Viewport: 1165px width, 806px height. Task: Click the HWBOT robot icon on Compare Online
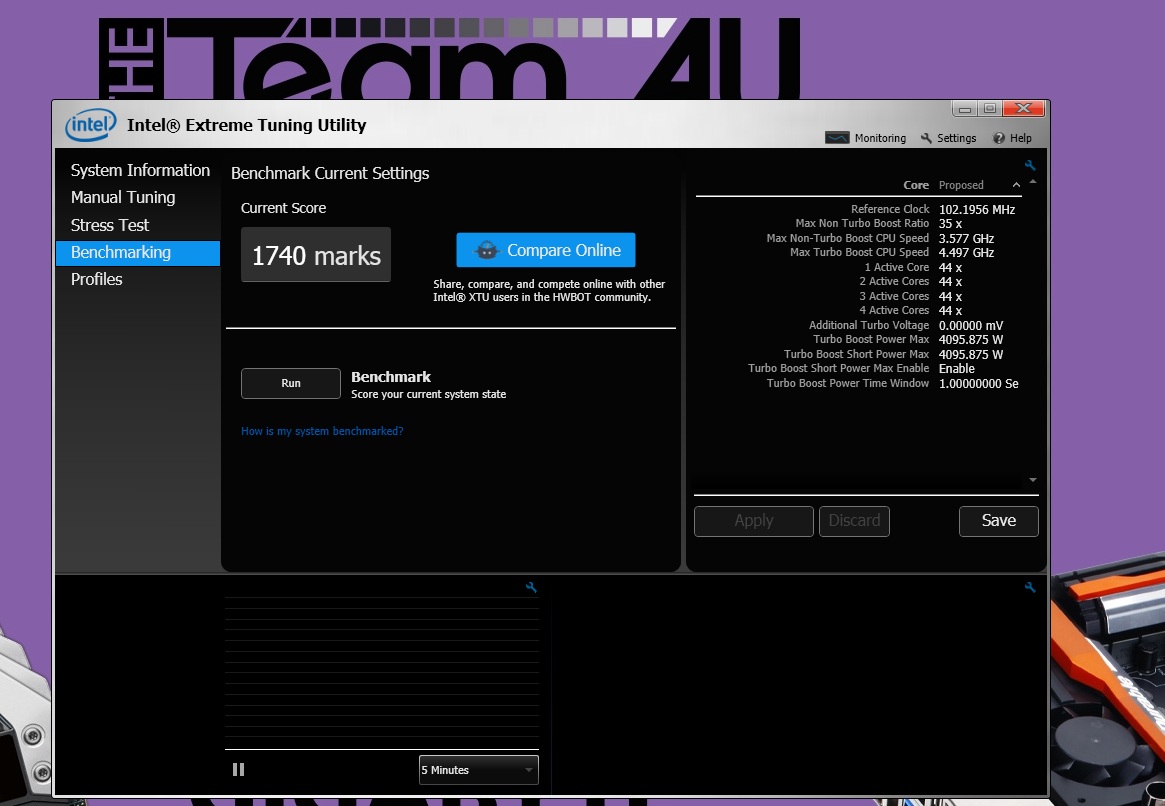(487, 250)
